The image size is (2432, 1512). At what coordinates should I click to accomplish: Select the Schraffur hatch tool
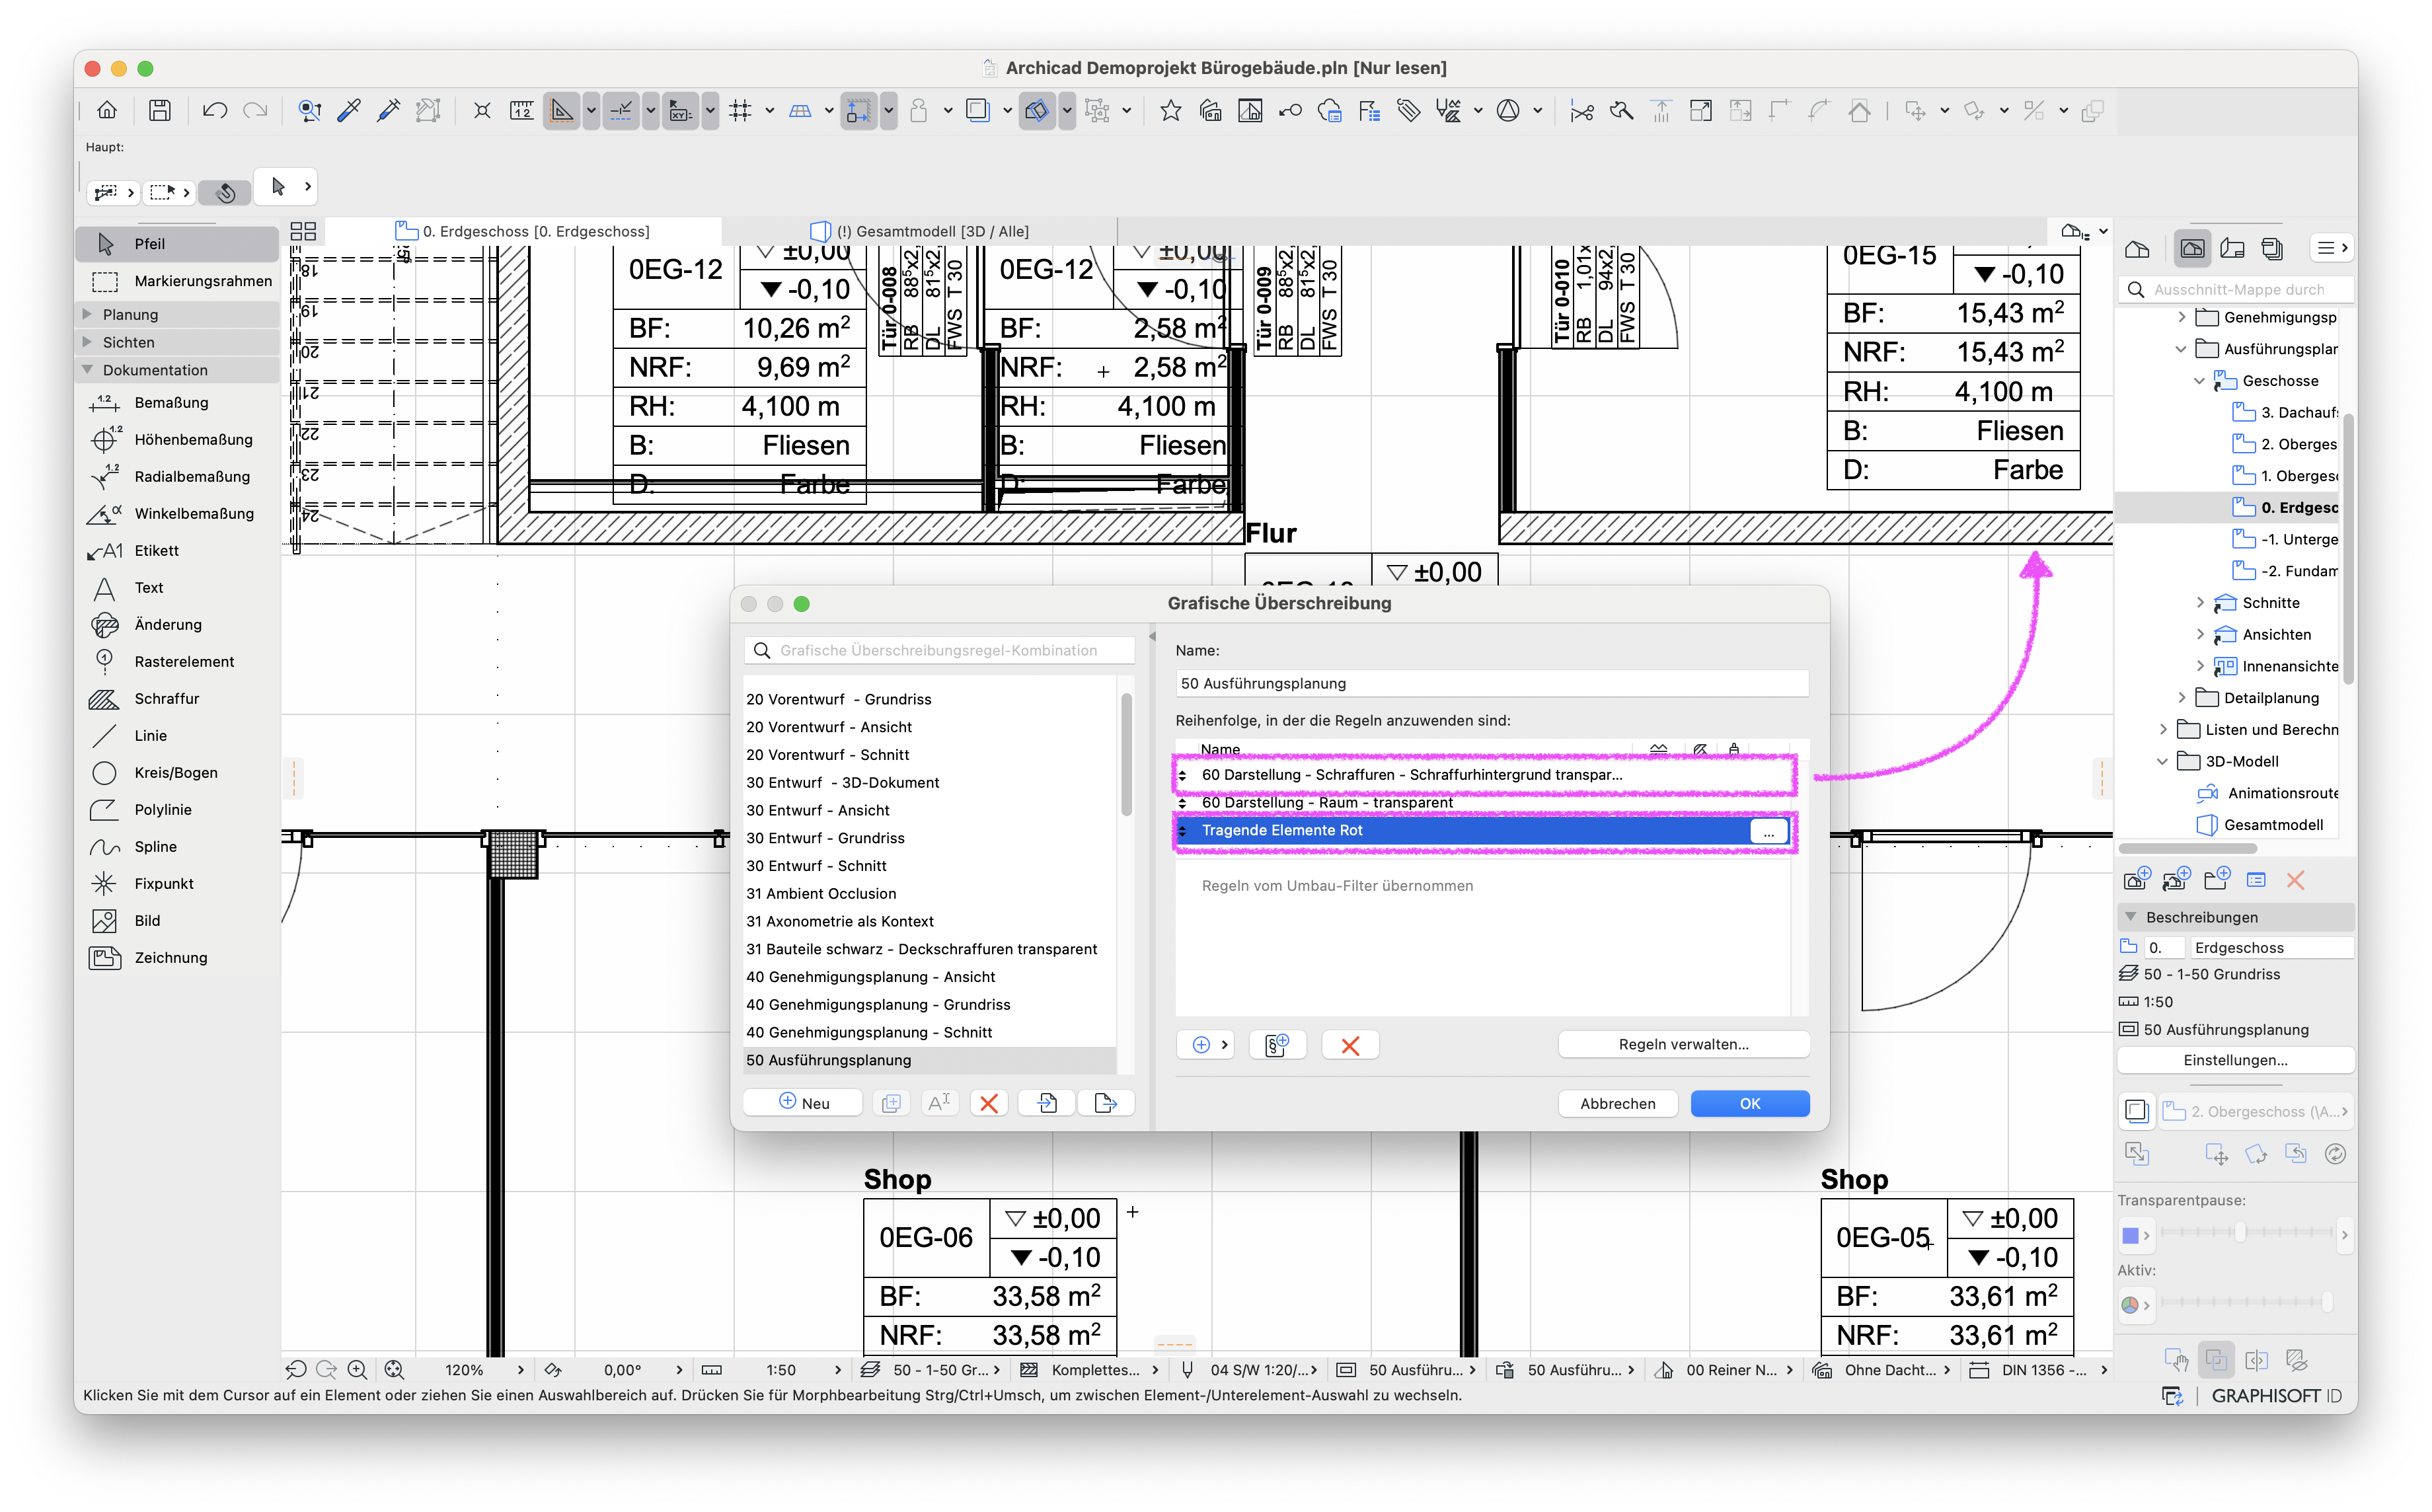click(177, 698)
